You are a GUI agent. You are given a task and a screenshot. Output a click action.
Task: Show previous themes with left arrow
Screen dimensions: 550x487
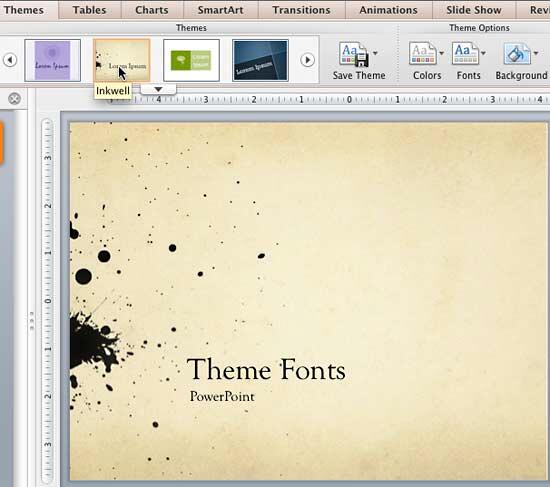[10, 60]
